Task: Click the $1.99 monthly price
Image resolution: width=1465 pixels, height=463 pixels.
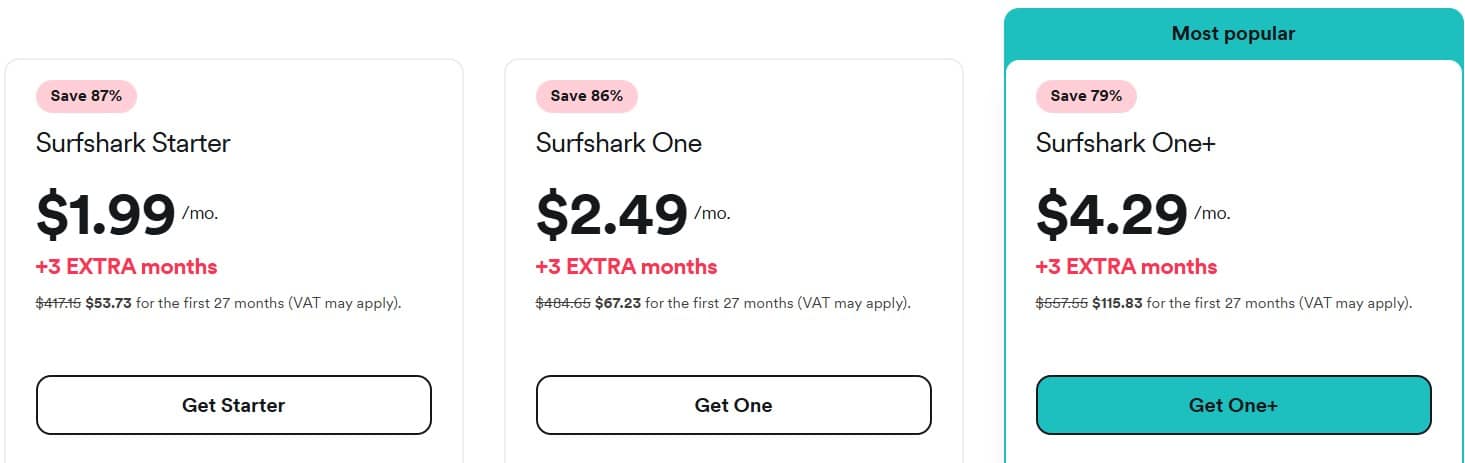Action: coord(106,214)
